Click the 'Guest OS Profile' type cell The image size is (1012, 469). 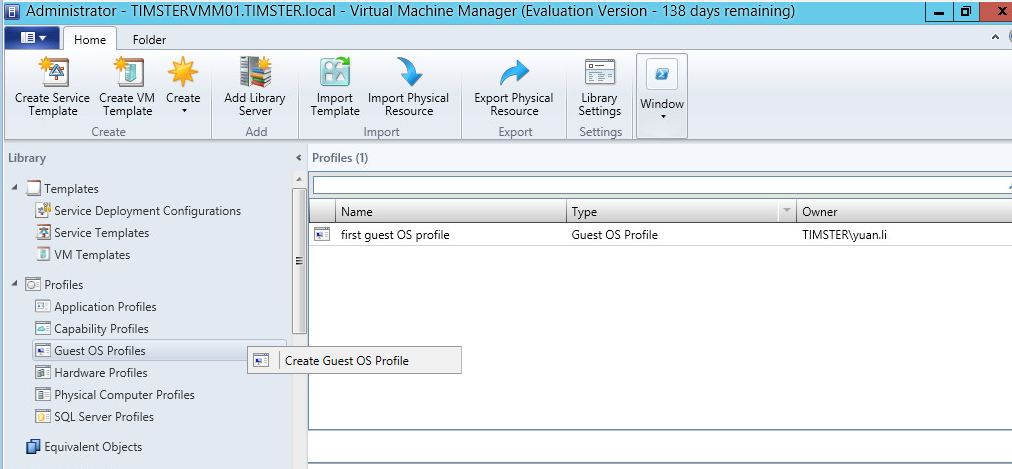click(x=614, y=235)
